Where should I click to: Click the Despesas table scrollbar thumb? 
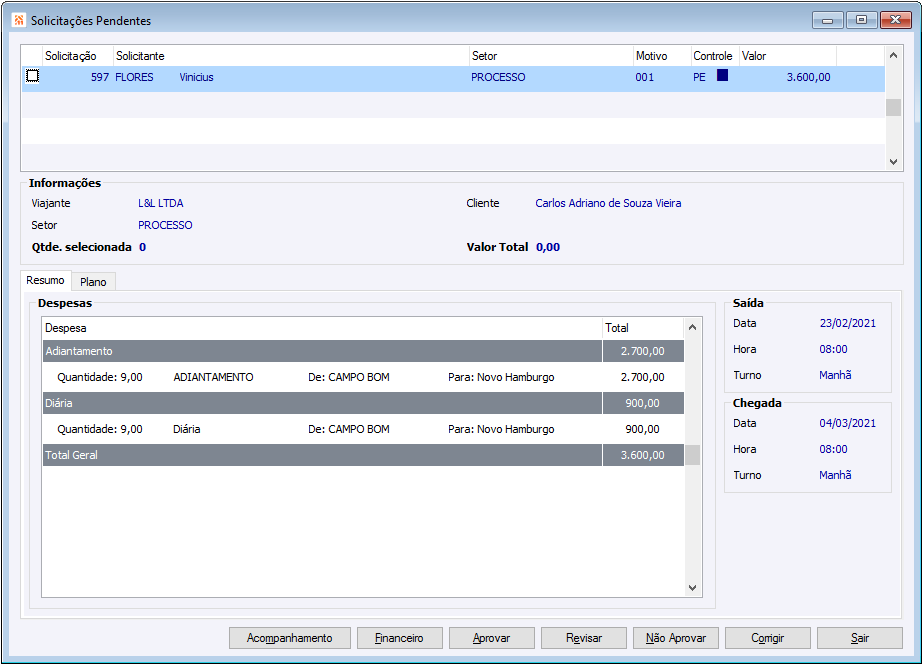pos(692,455)
